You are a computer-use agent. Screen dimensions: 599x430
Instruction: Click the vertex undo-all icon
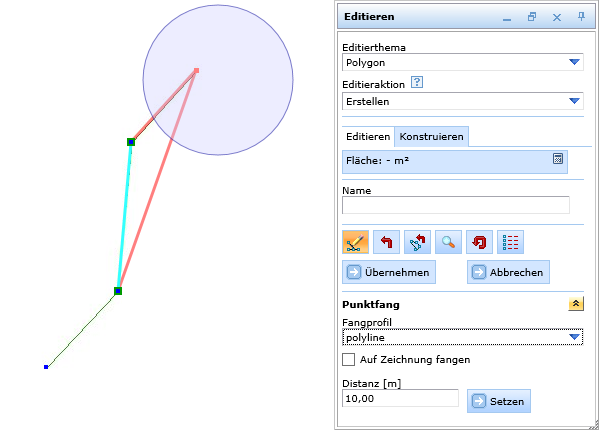click(x=417, y=242)
